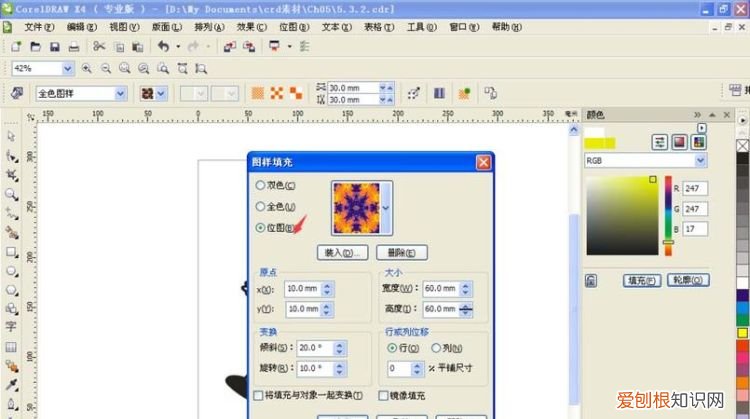Screen dimensions: 750x419
Task: Select the 位图 radio option
Action: [260, 228]
